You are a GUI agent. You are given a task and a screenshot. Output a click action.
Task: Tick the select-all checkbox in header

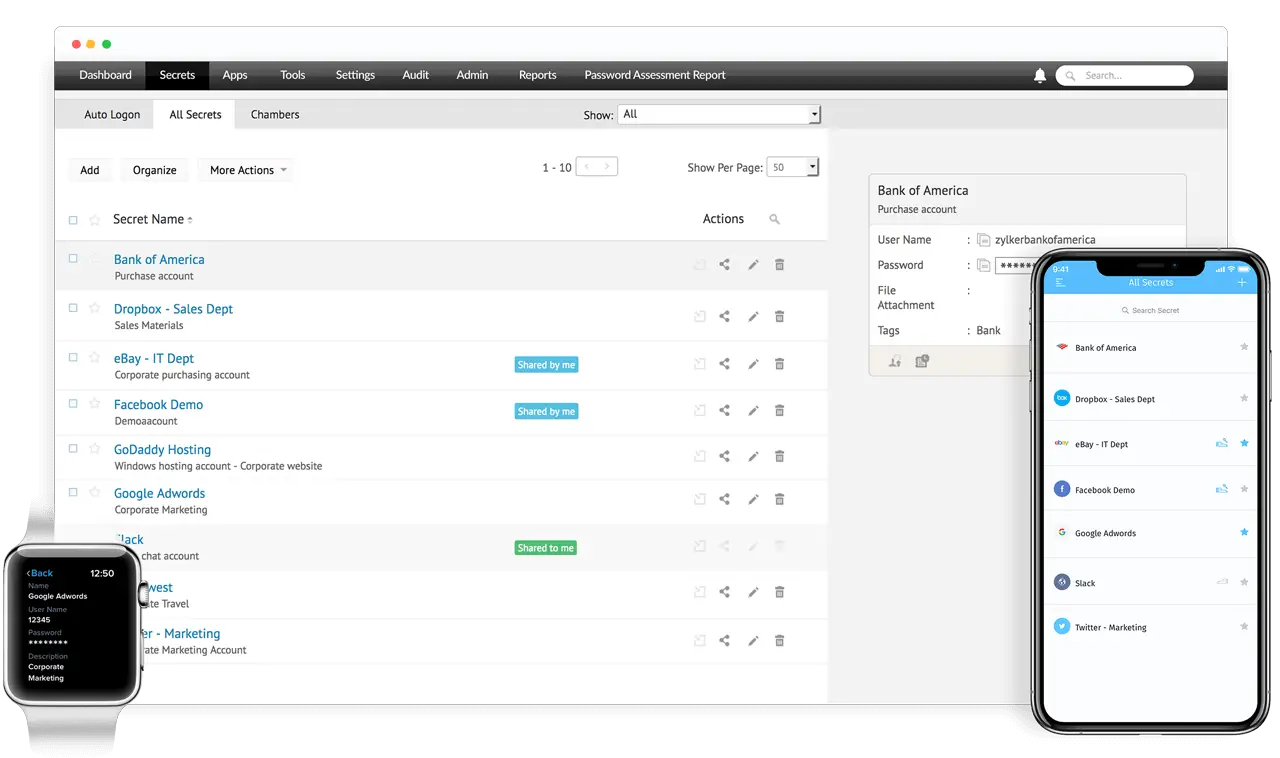point(73,220)
